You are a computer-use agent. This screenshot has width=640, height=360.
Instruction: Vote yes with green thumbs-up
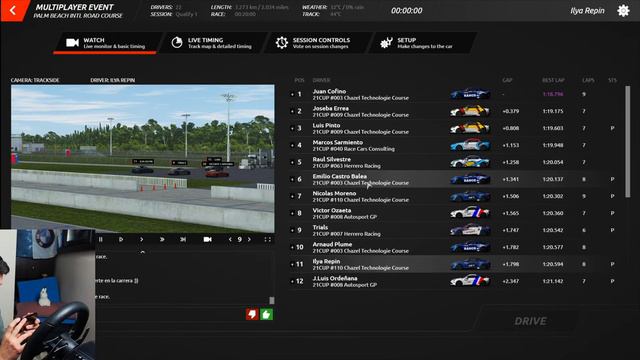[x=266, y=314]
